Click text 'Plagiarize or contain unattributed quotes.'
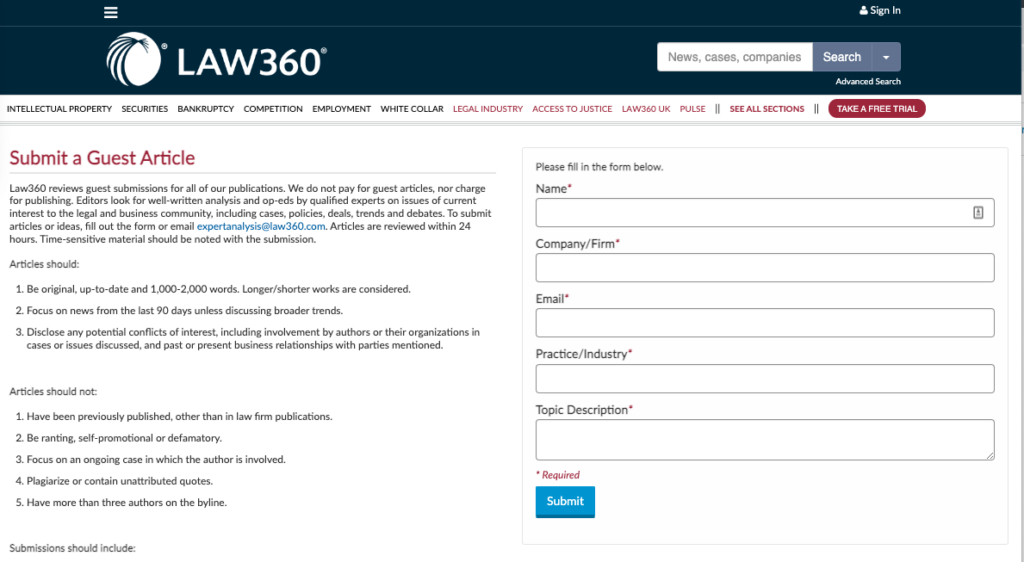Screen dimensions: 1024x562 tap(120, 481)
